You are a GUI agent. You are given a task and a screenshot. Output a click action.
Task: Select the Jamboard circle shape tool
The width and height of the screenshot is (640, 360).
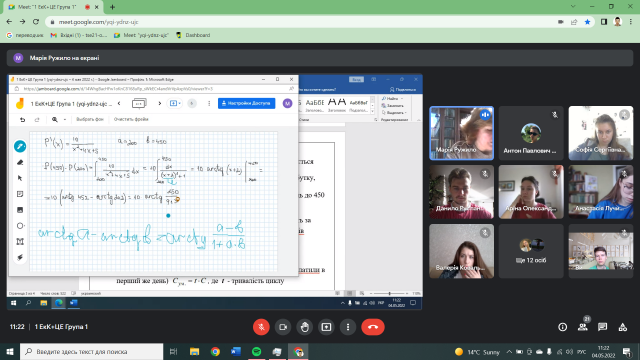20,226
